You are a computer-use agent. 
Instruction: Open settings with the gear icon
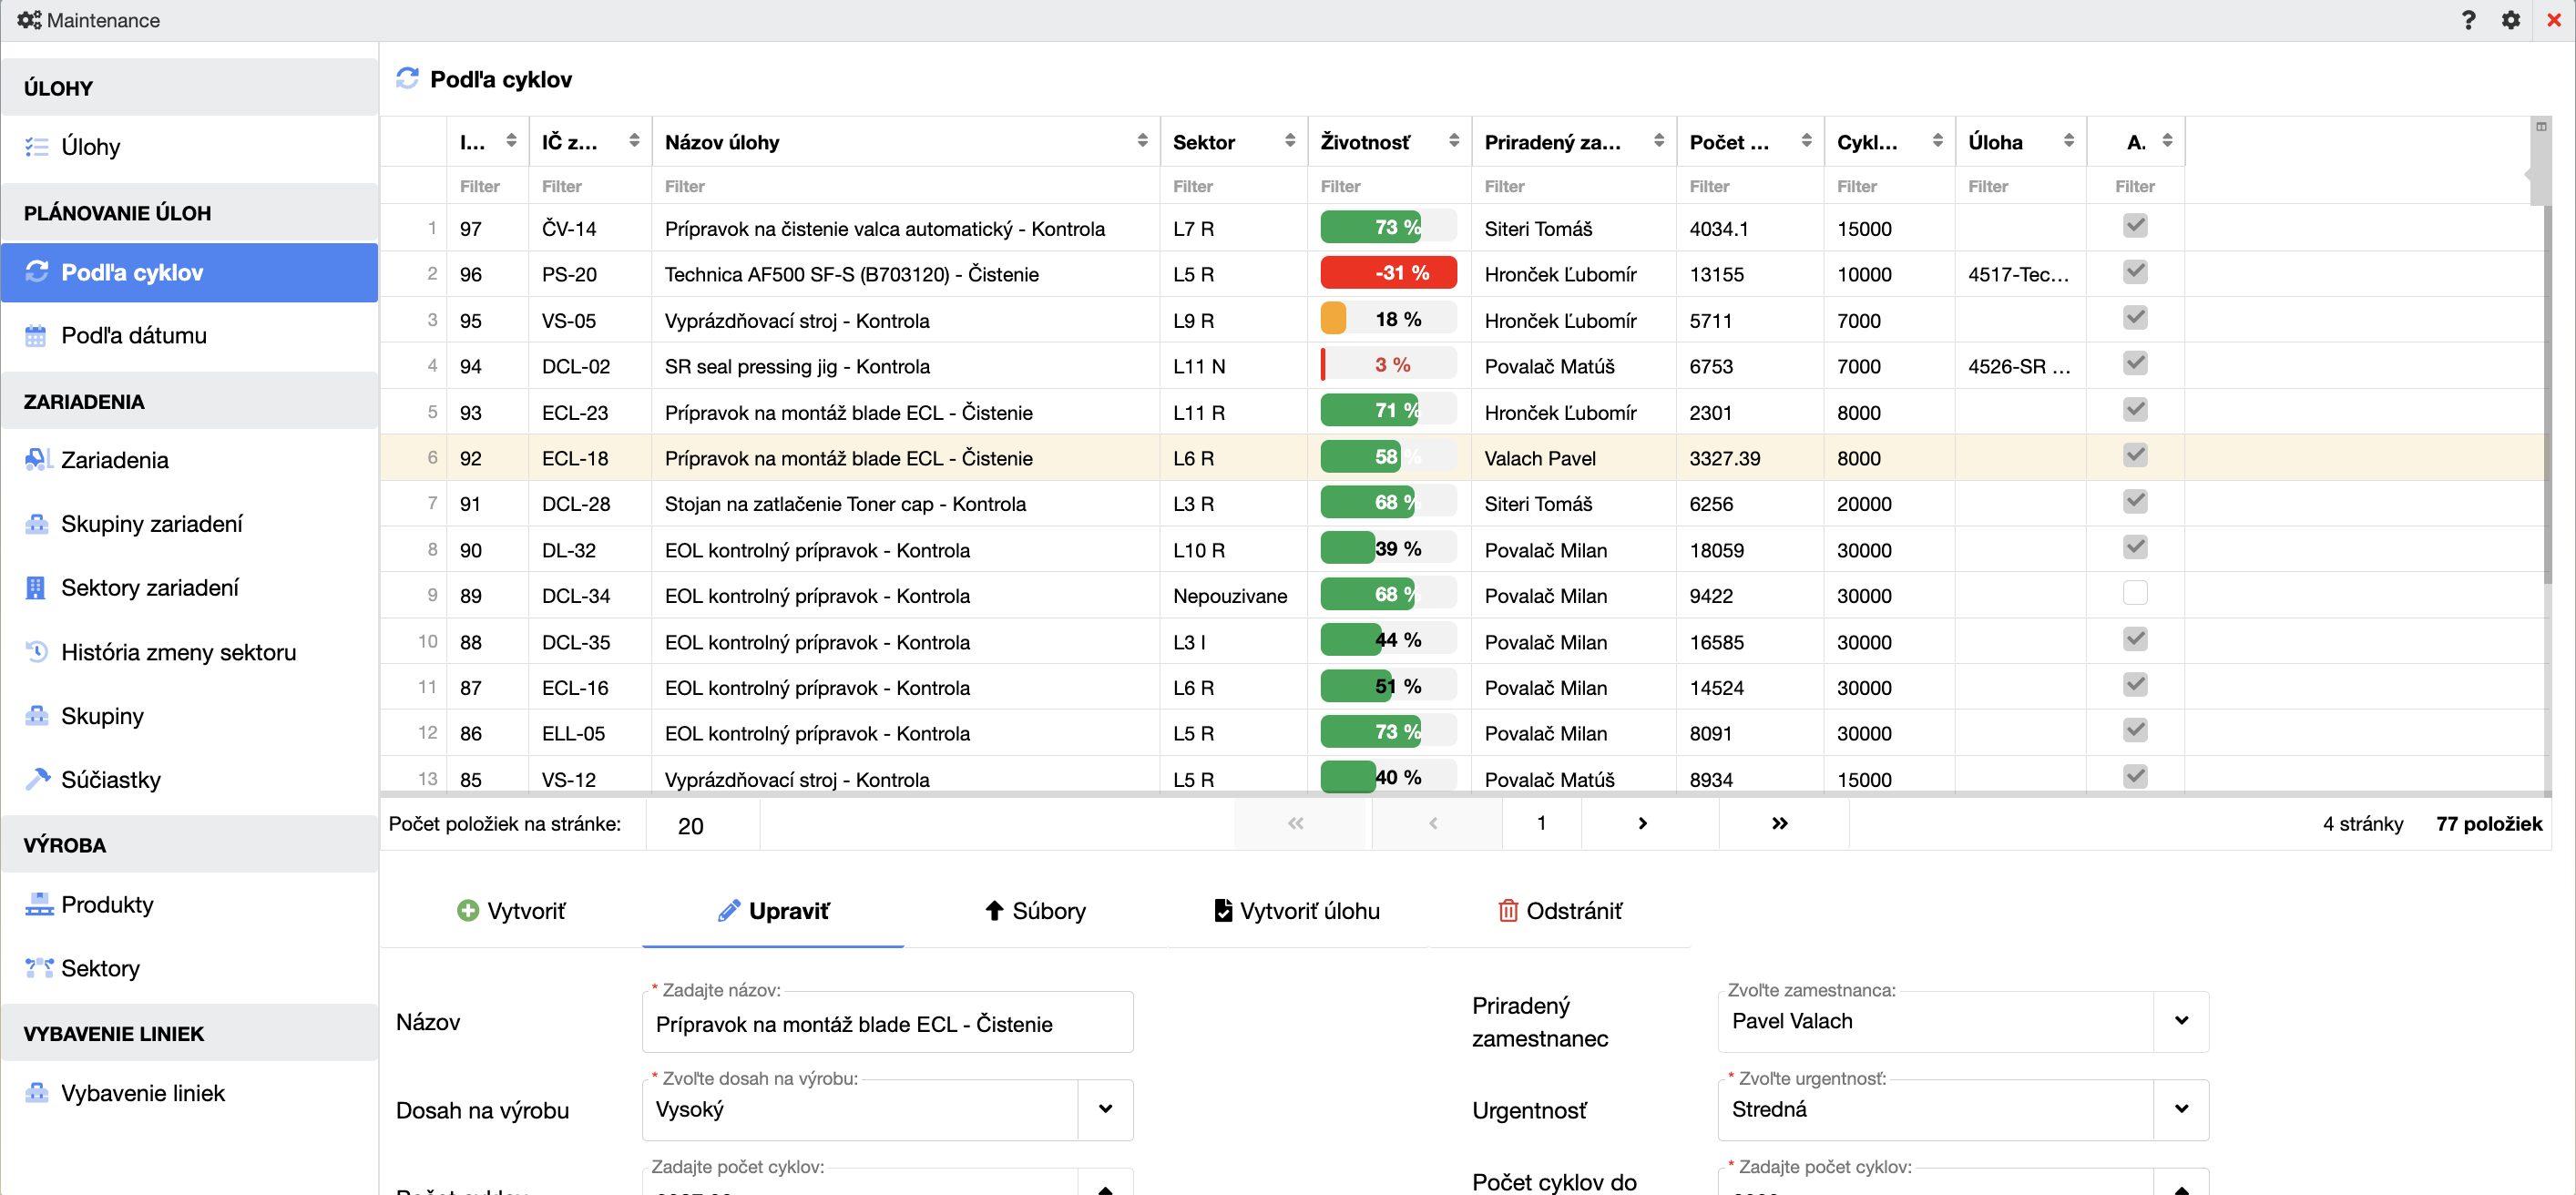[2510, 20]
